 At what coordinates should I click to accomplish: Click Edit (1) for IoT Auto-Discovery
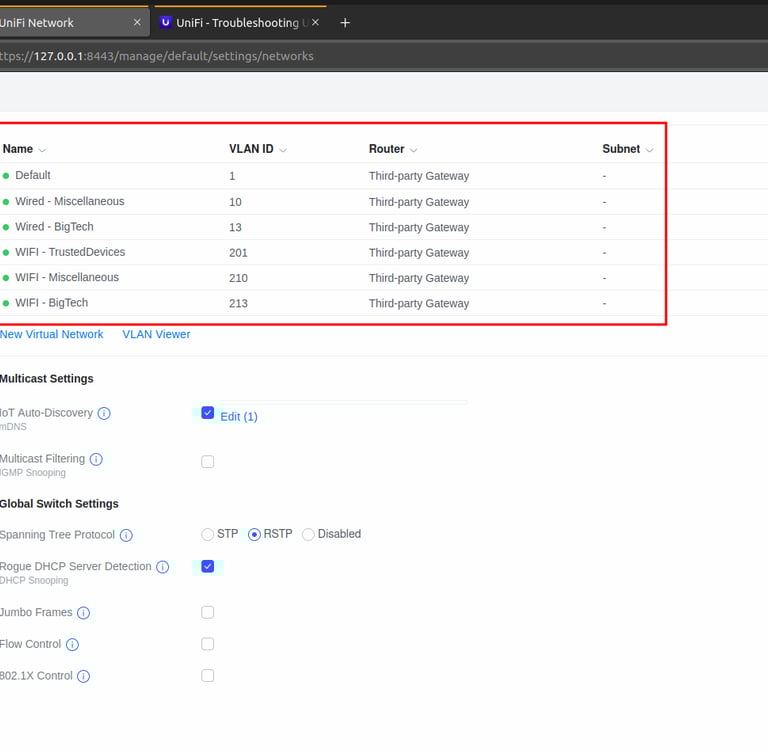[239, 417]
